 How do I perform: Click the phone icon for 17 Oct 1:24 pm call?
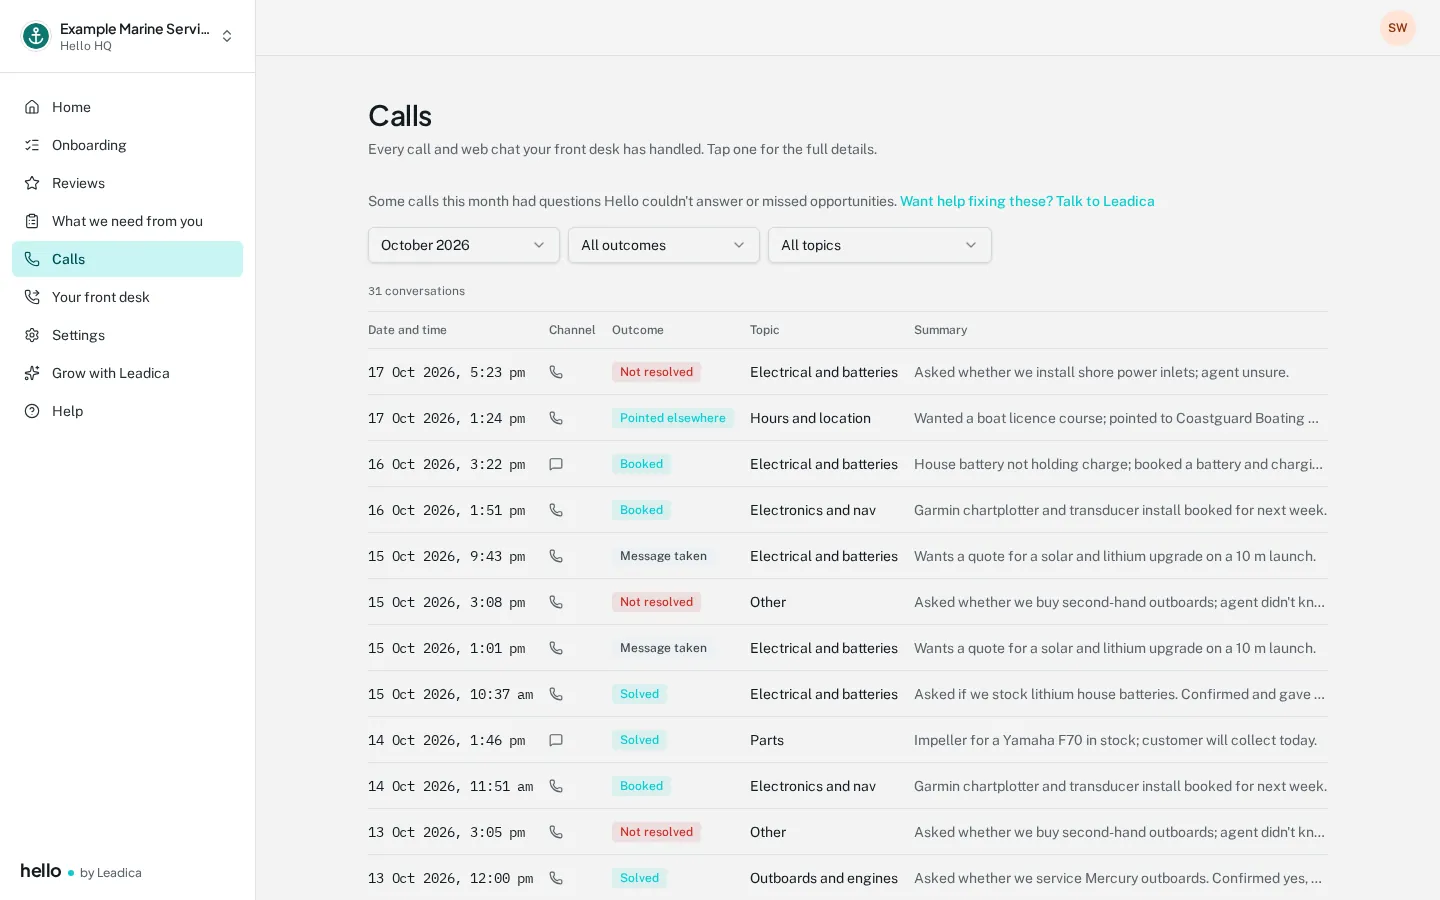pos(556,418)
